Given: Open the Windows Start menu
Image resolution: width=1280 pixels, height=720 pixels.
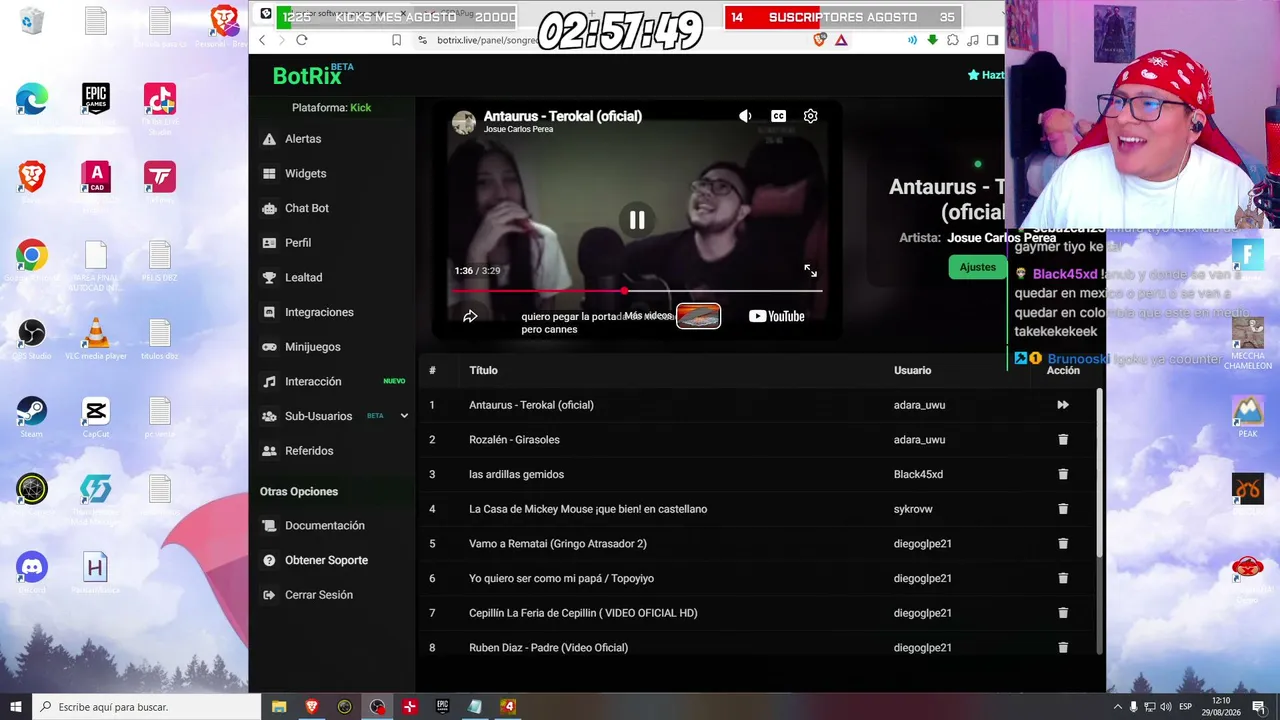Looking at the screenshot, I should [16, 707].
